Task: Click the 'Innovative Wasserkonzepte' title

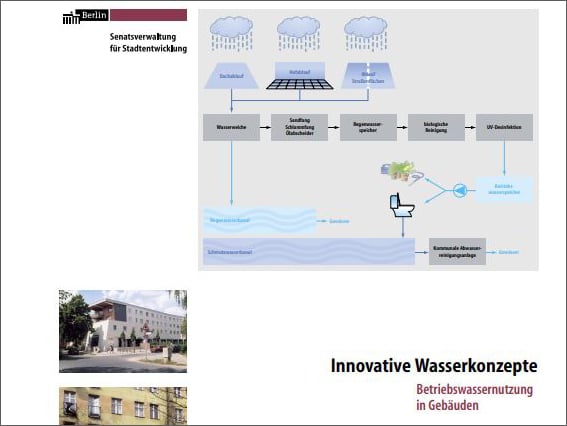Action: (434, 366)
